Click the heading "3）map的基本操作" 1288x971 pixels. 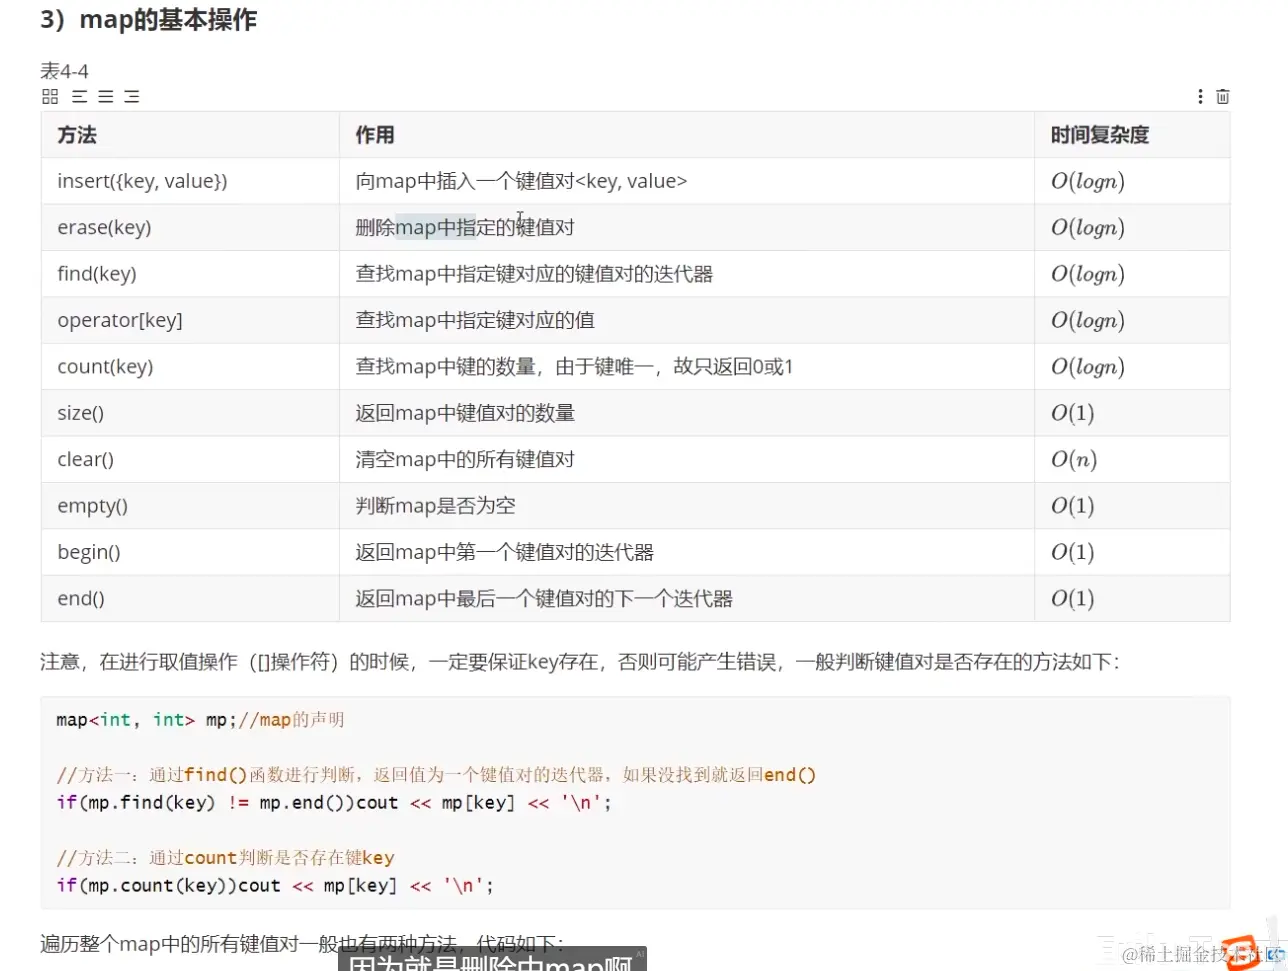[148, 19]
